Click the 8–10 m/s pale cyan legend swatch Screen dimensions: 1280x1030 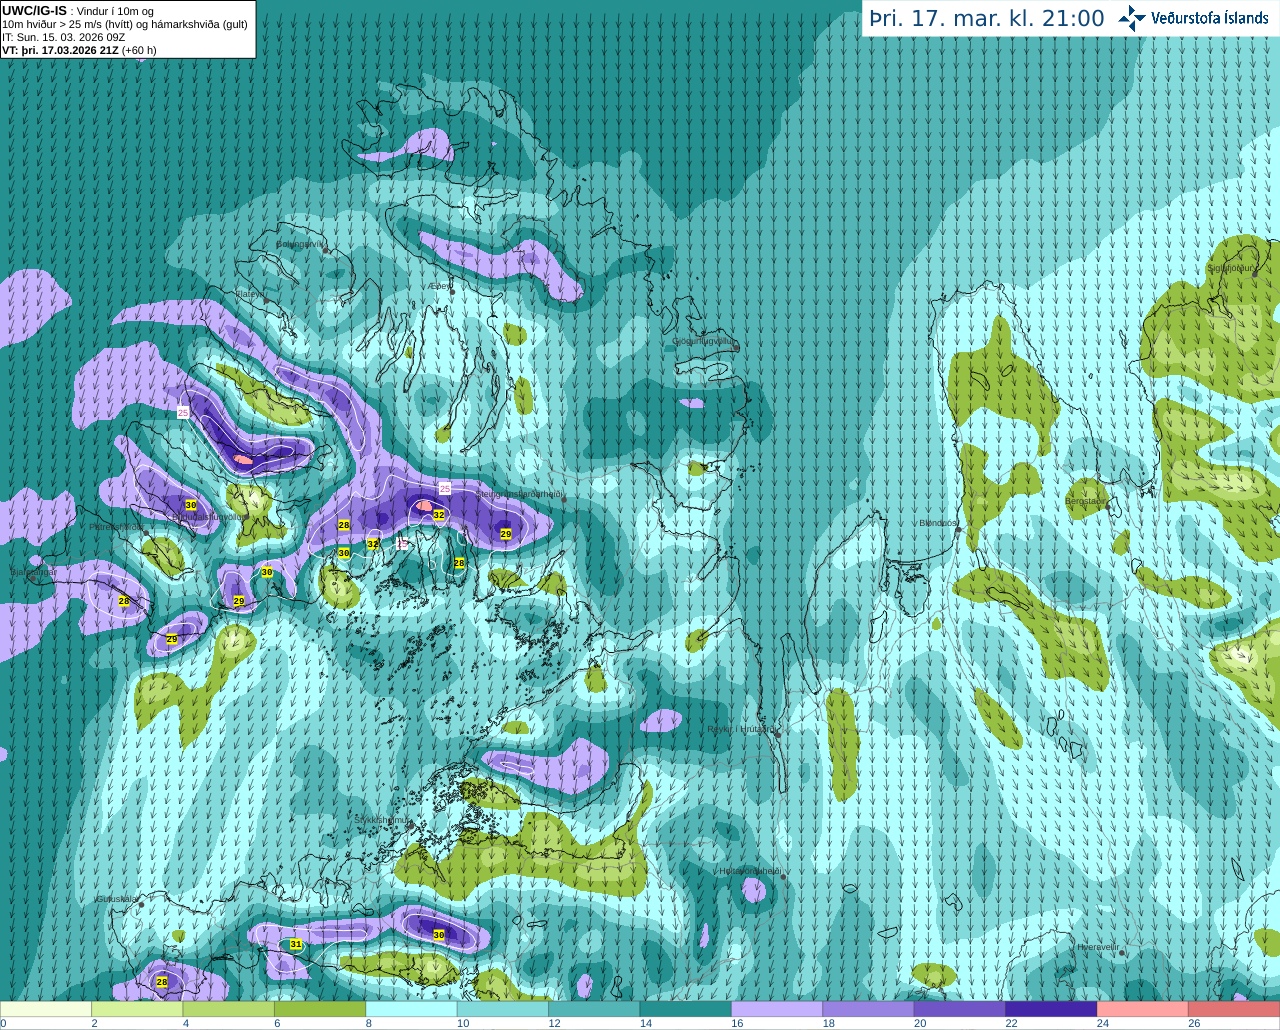tap(411, 1009)
